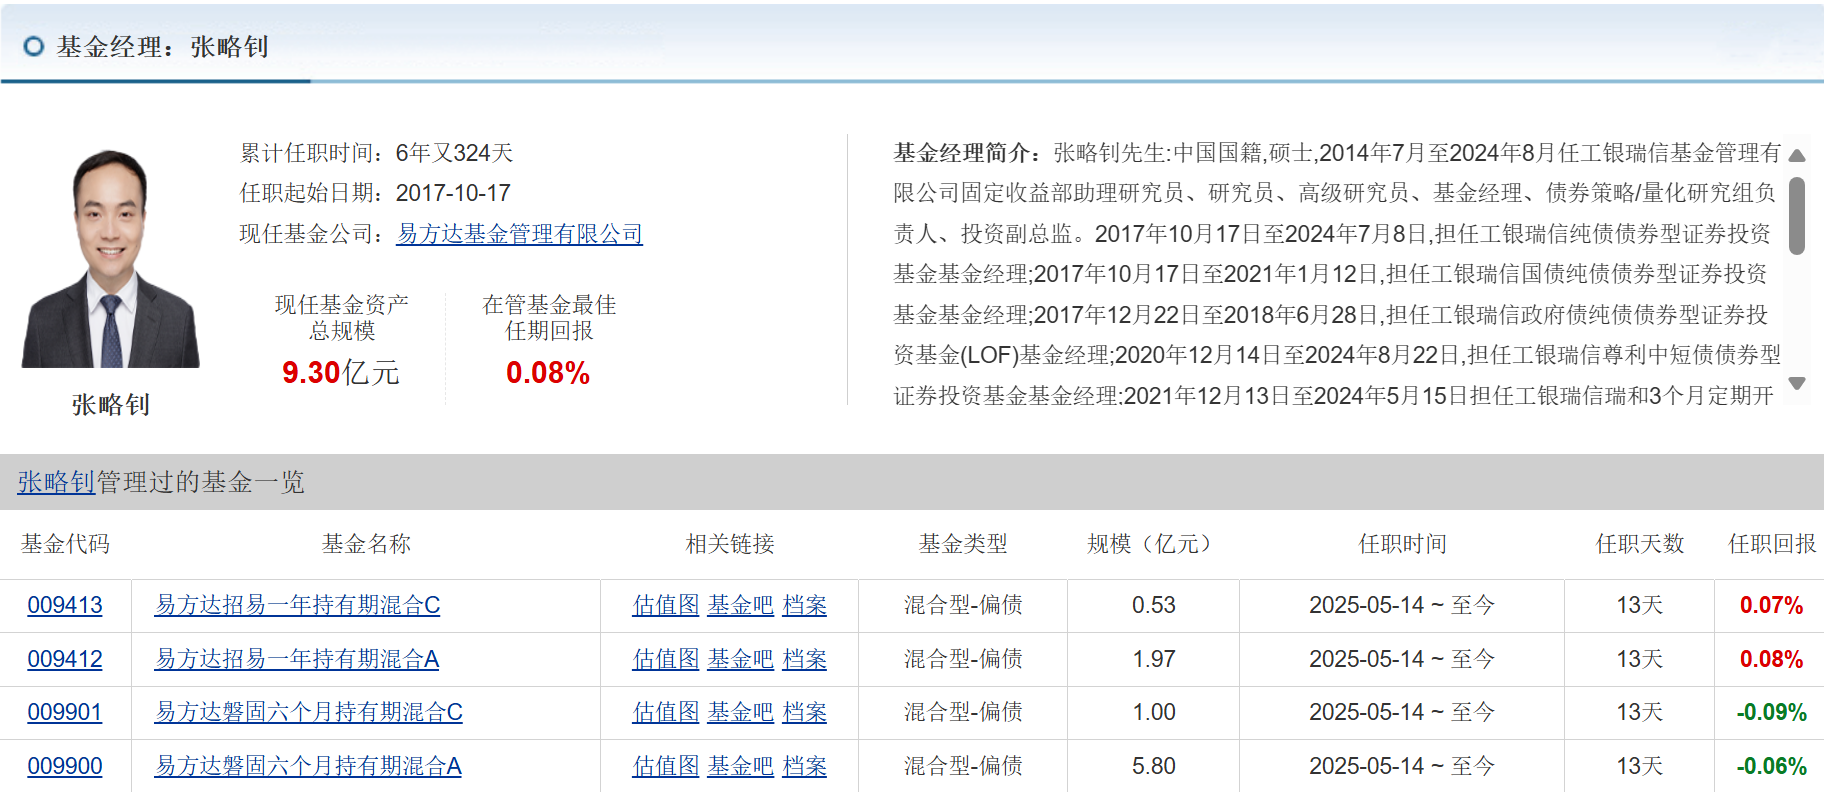Image resolution: width=1824 pixels, height=792 pixels.
Task: Click the 2017-10-17 start date
Action: [x=453, y=193]
